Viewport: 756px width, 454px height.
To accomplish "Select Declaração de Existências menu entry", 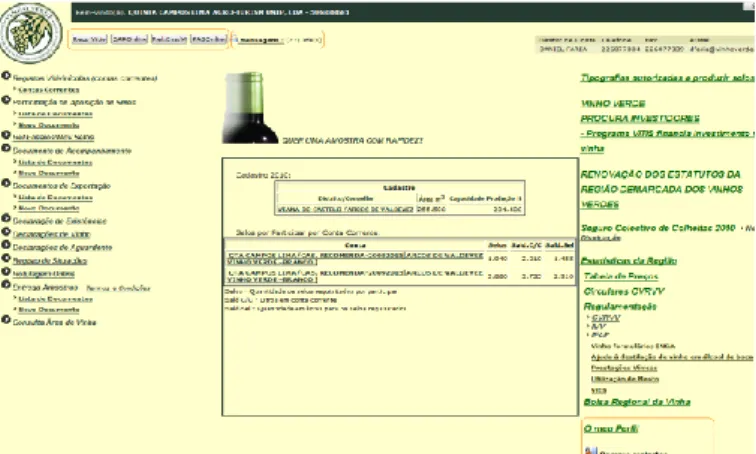I will tap(60, 221).
